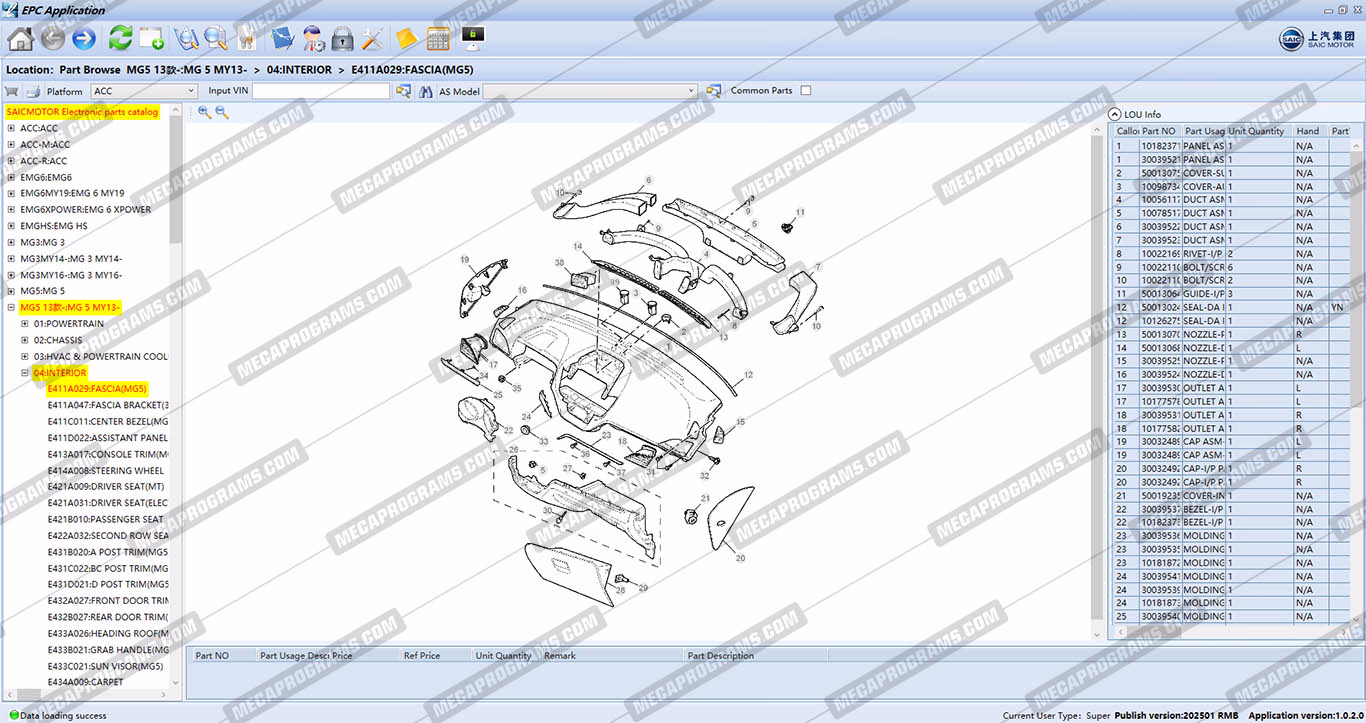Open E414A008:STEERING WHEEL tree item

[106, 470]
